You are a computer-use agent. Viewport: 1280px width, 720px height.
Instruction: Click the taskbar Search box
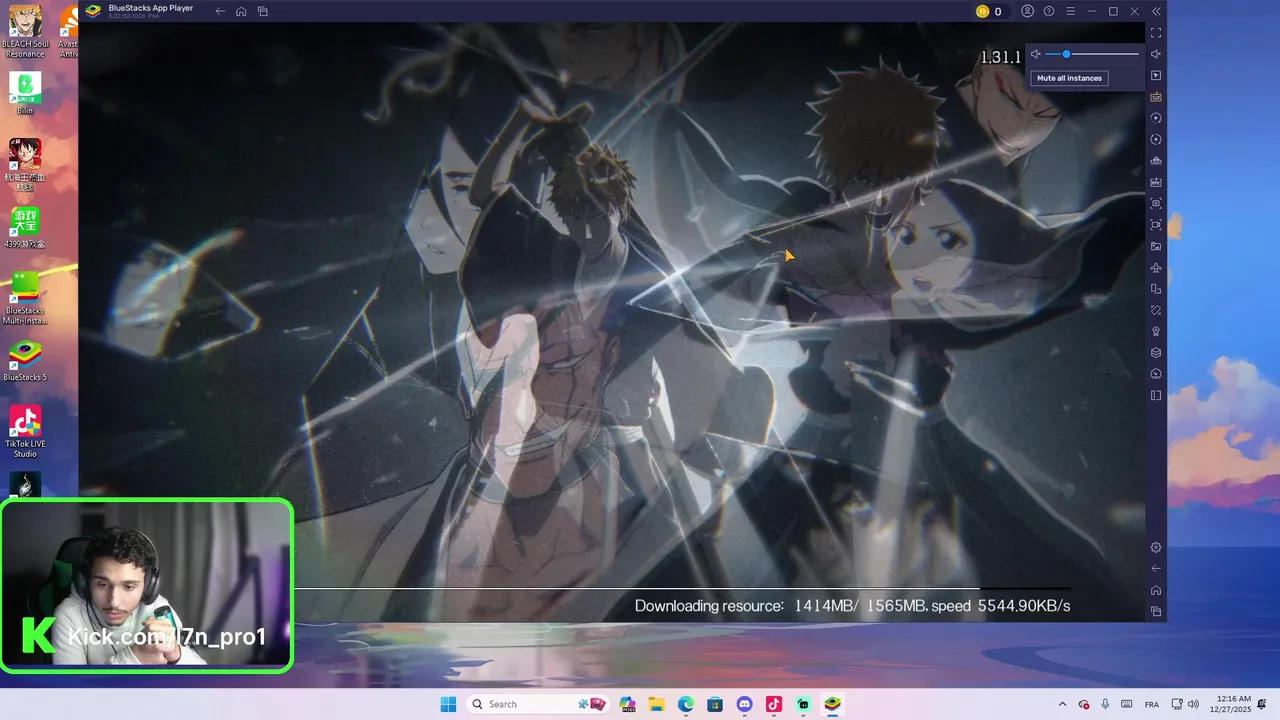coord(538,704)
